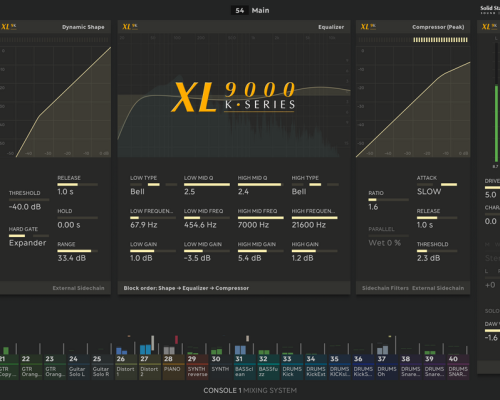The height and width of the screenshot is (400, 500).
Task: Toggle the compressor Attack SLOW switch
Action: pyautogui.click(x=437, y=184)
